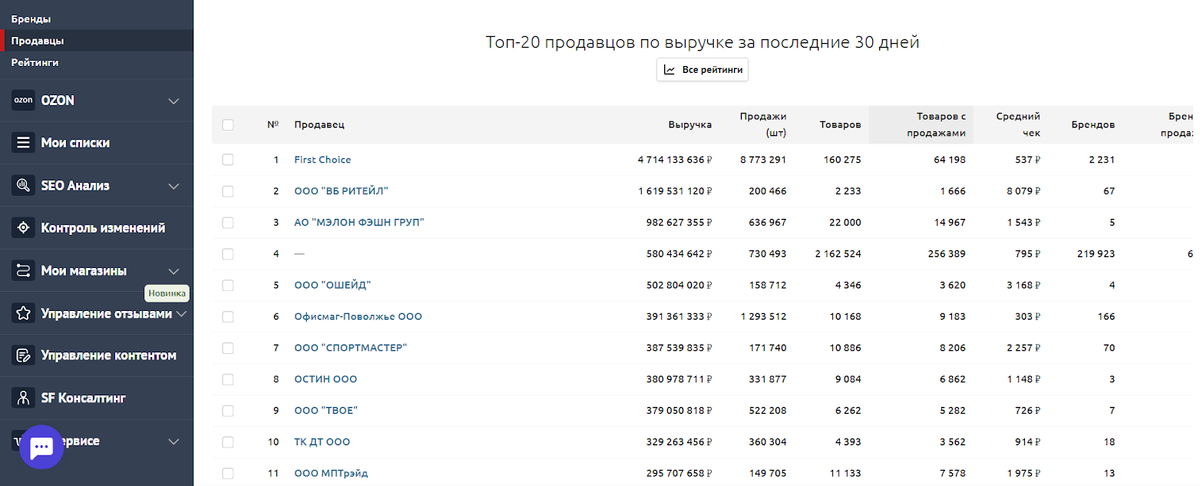1200x486 pixels.
Task: Sort by the Брендов column header
Action: [1091, 125]
